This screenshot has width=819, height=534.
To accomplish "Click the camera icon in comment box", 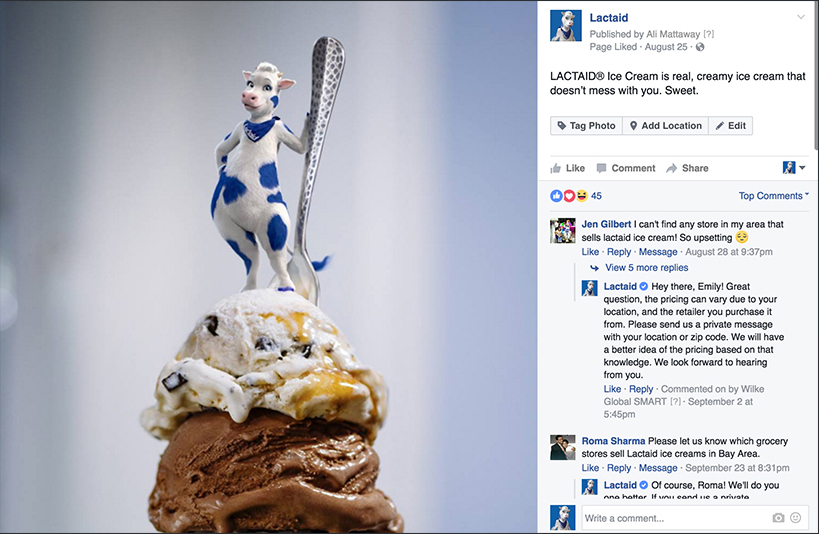I will pos(778,518).
